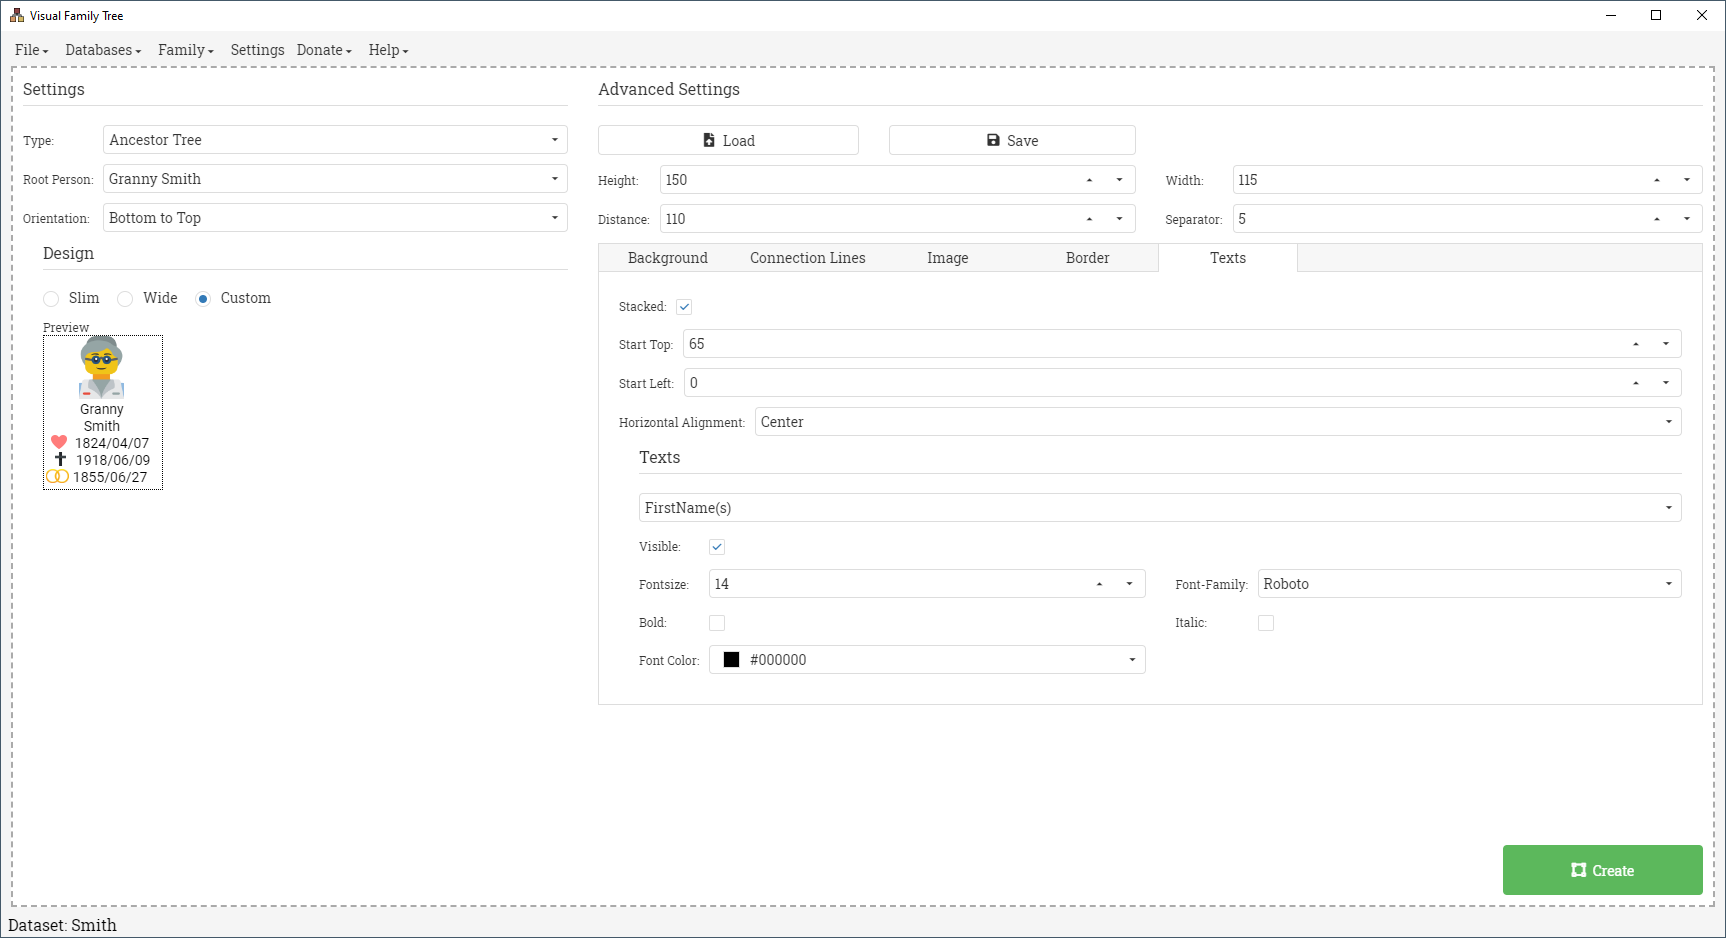The width and height of the screenshot is (1726, 938).
Task: Open the Horizontal Alignment dropdown
Action: click(1218, 422)
